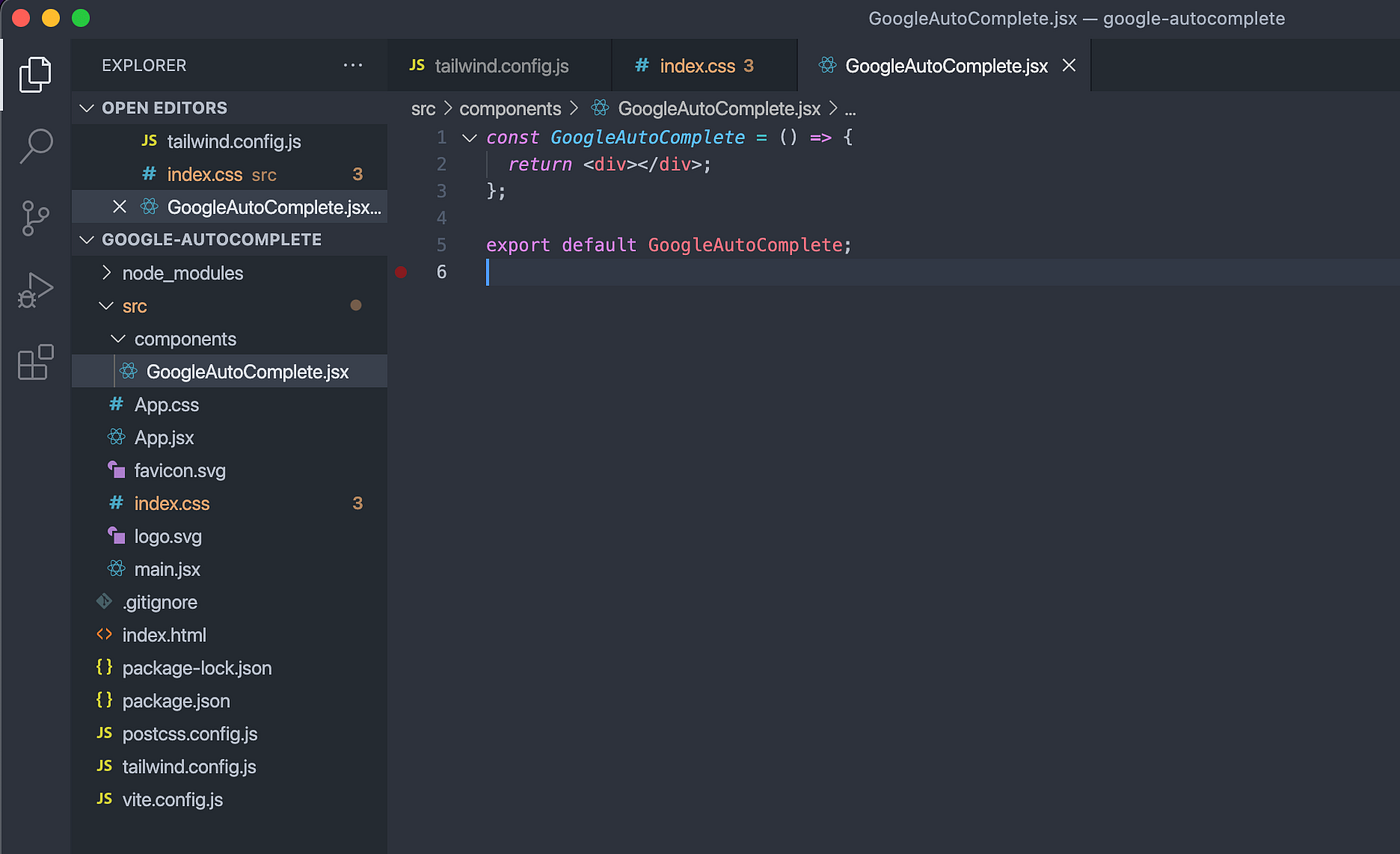Click the JS icon beside vite.config.js
Image resolution: width=1400 pixels, height=854 pixels.
click(103, 799)
